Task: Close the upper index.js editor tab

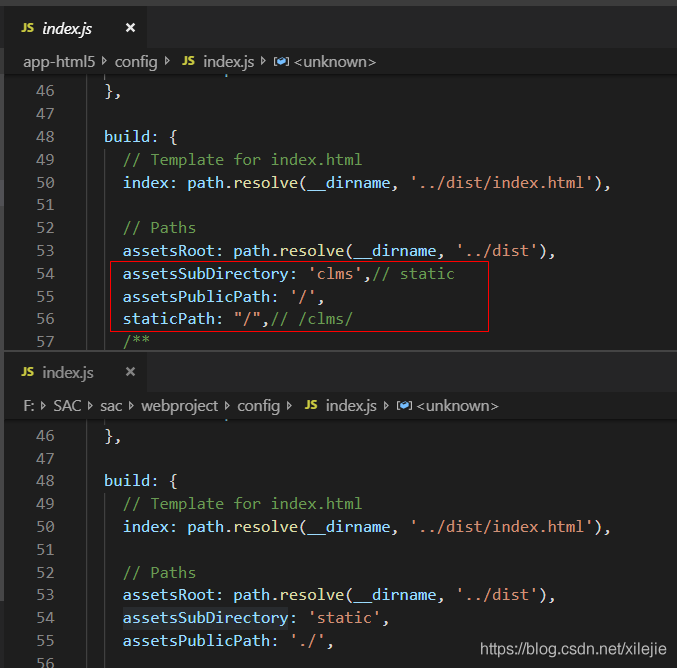Action: pos(130,28)
